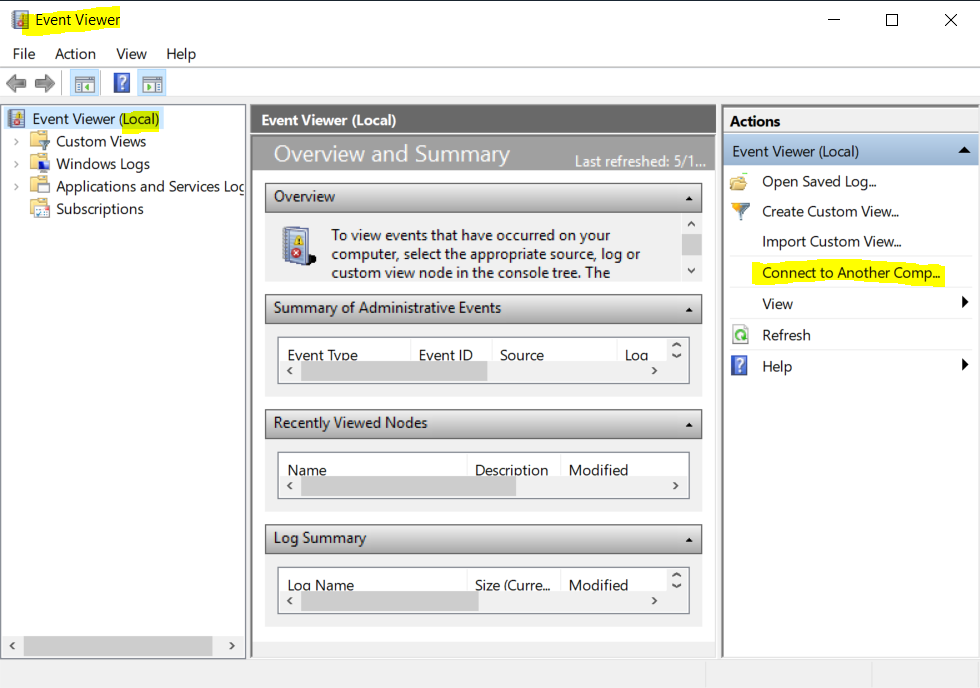Click Refresh in Actions pane
This screenshot has height=688, width=980.
(x=786, y=335)
